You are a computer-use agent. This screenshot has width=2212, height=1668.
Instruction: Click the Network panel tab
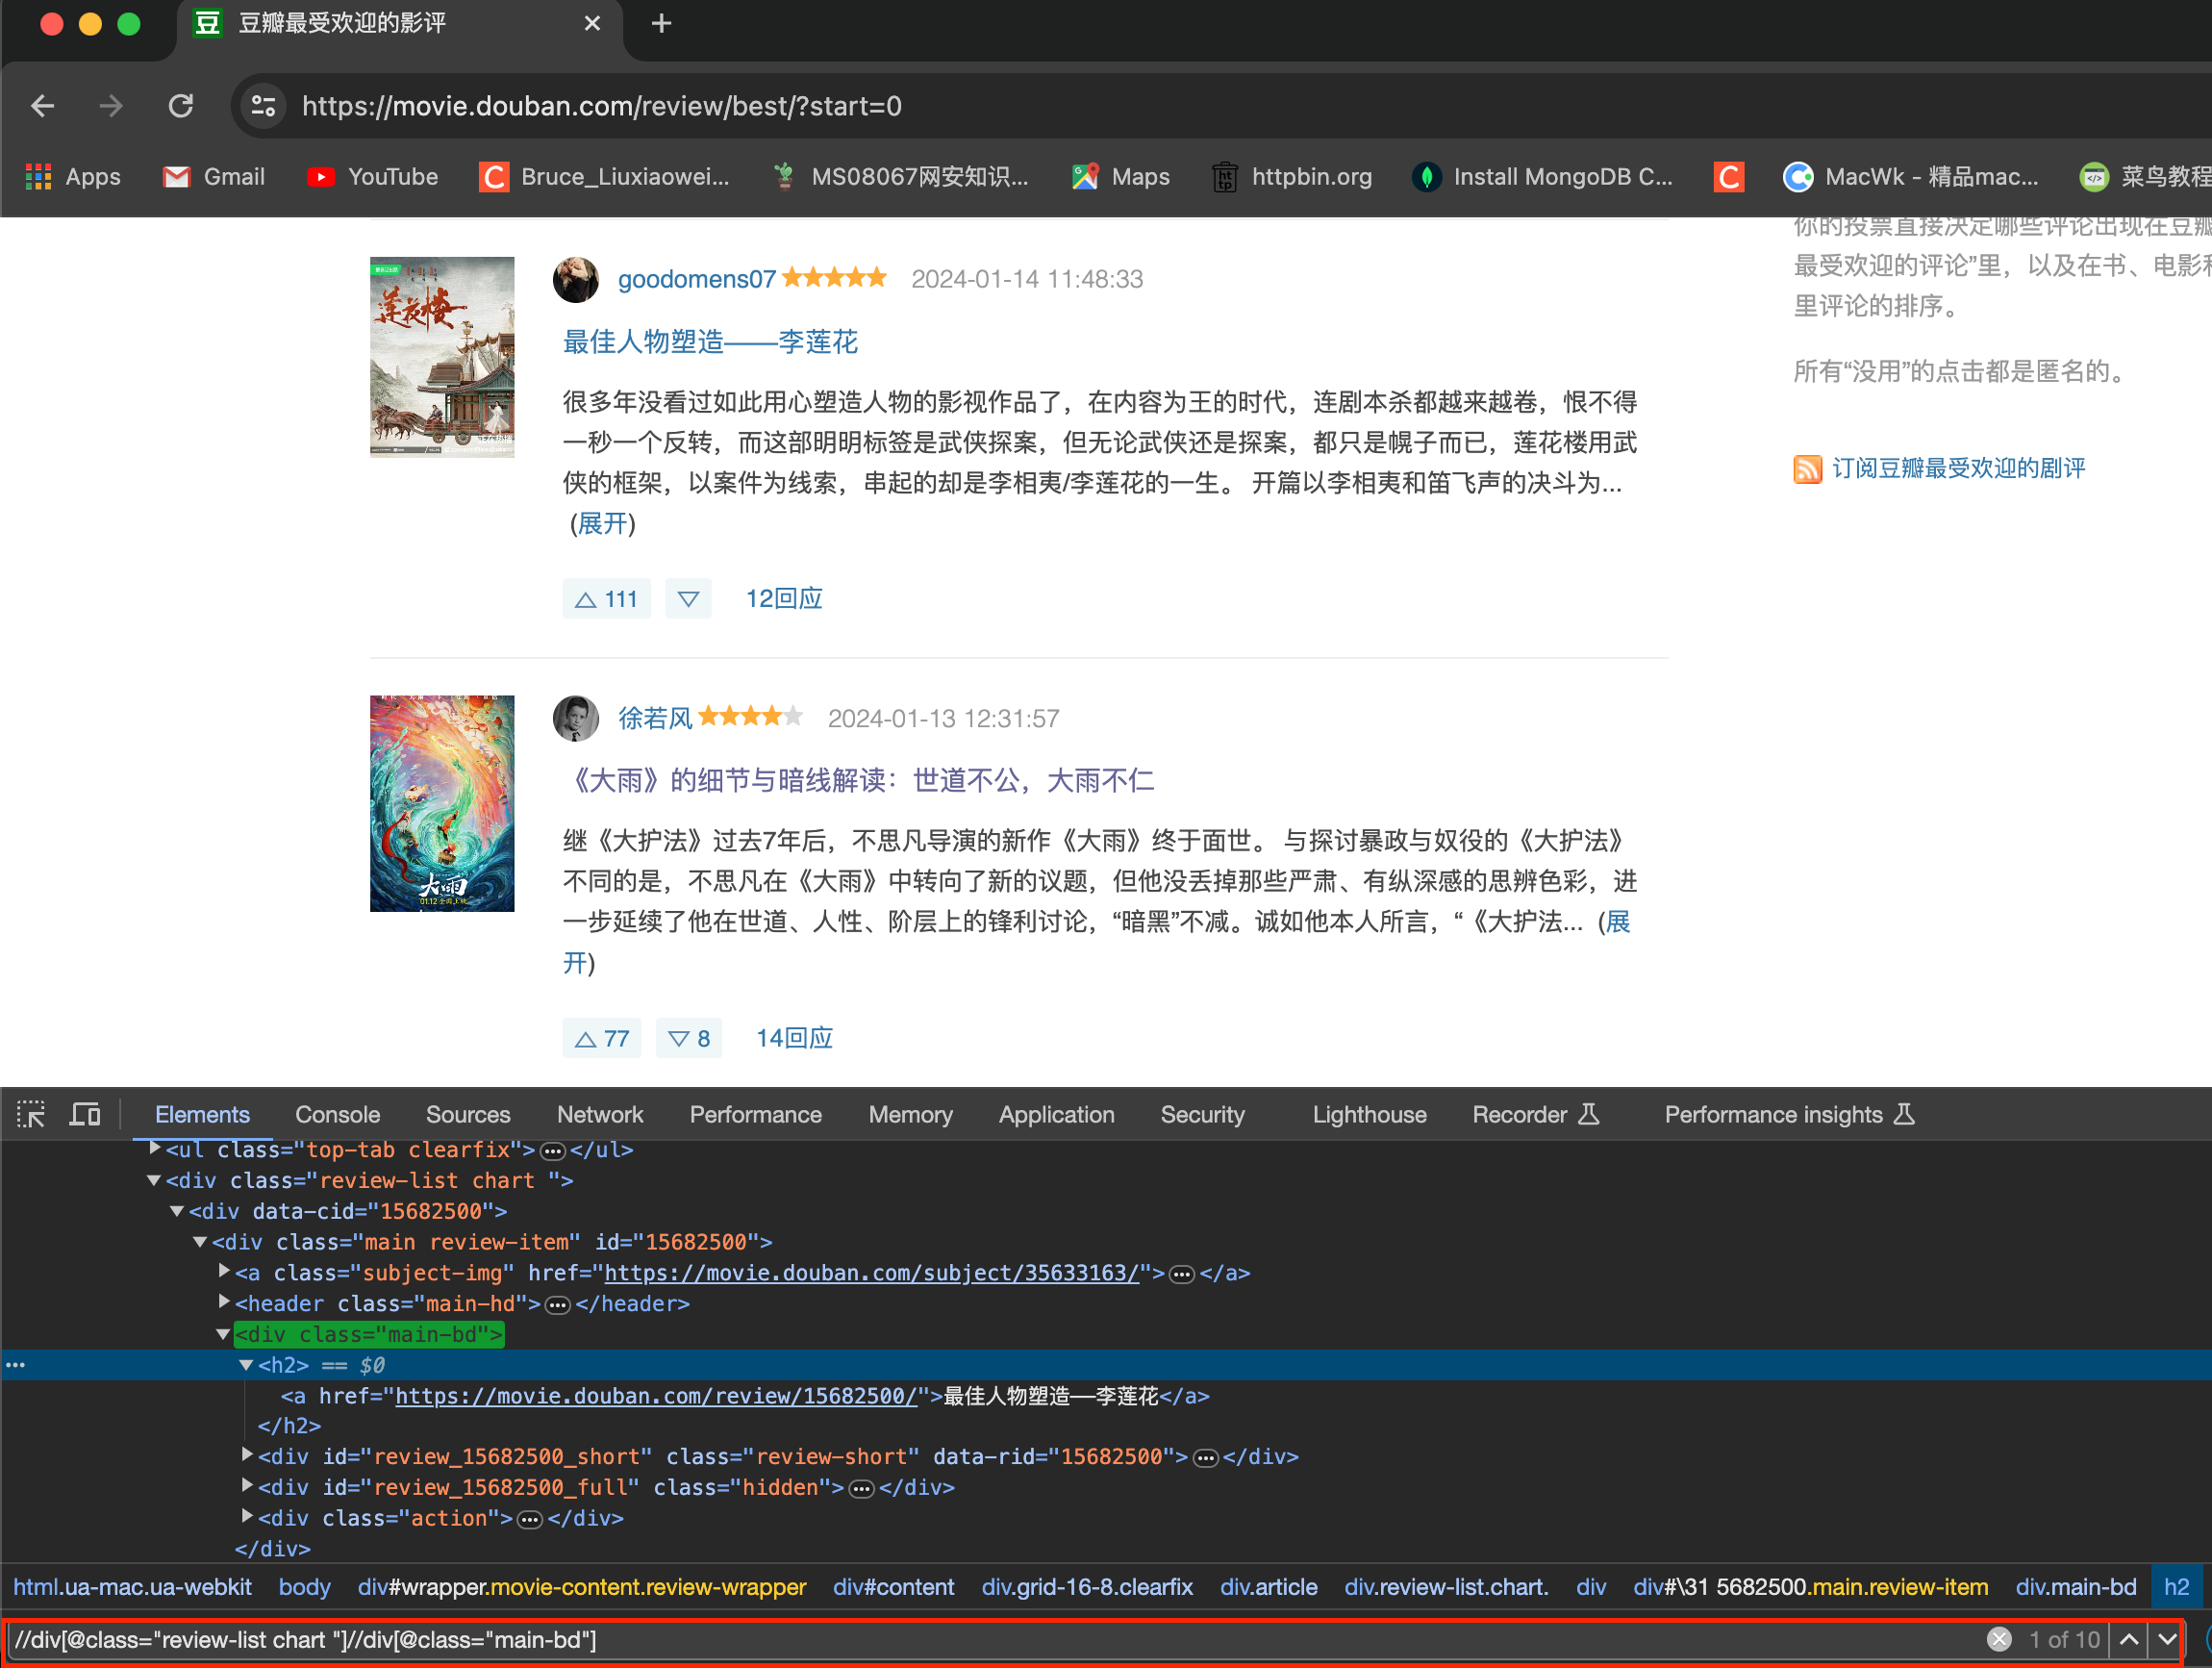[x=599, y=1114]
